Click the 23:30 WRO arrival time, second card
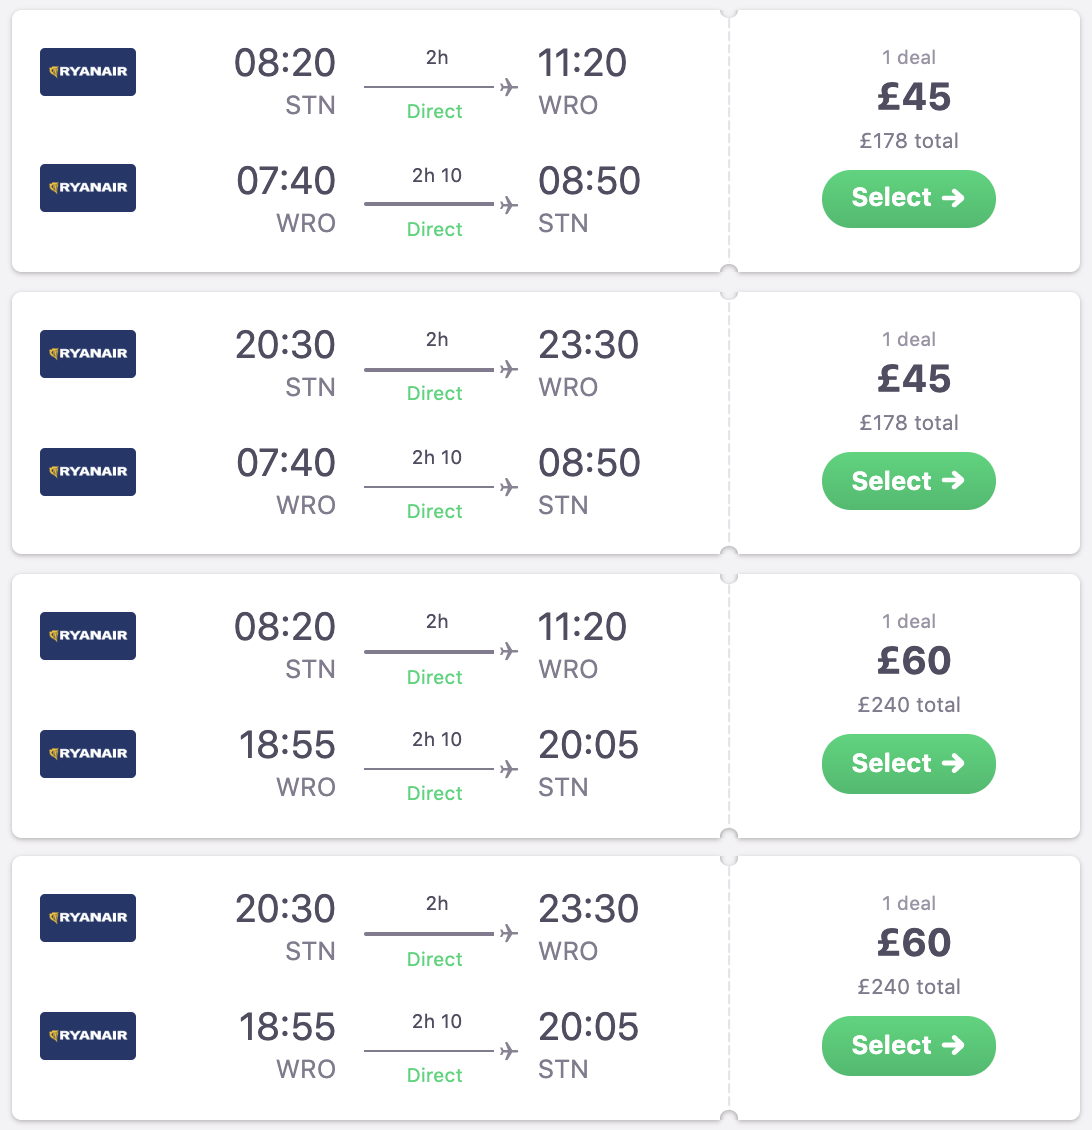Screen dimensions: 1092x1130 [x=588, y=345]
